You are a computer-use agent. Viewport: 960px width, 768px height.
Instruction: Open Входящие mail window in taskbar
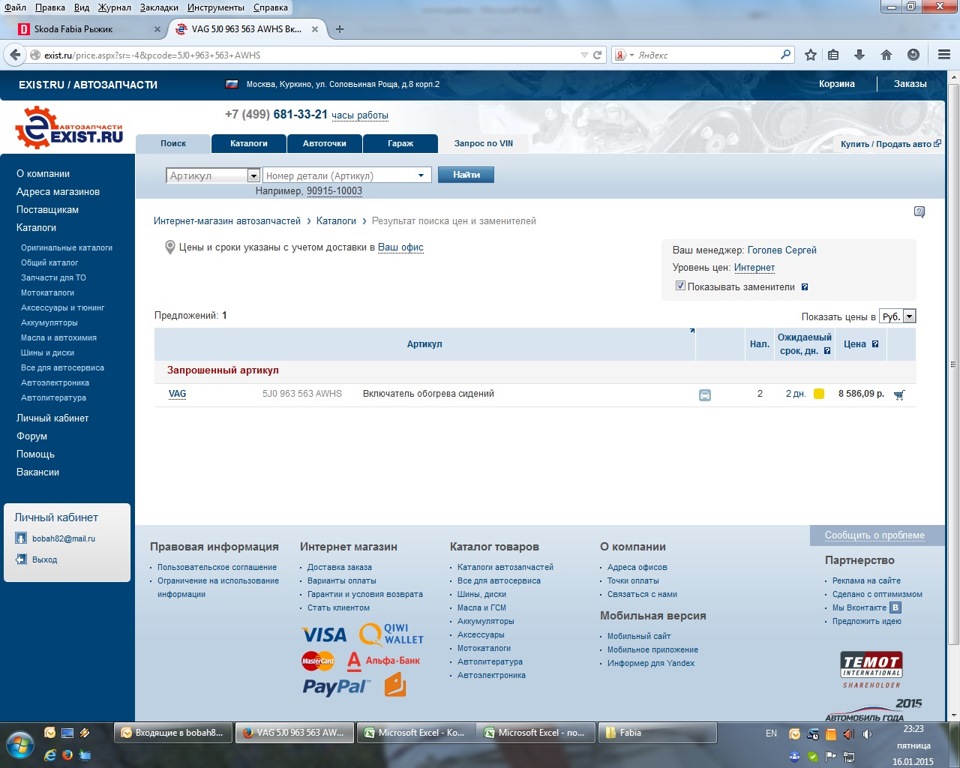pos(173,732)
